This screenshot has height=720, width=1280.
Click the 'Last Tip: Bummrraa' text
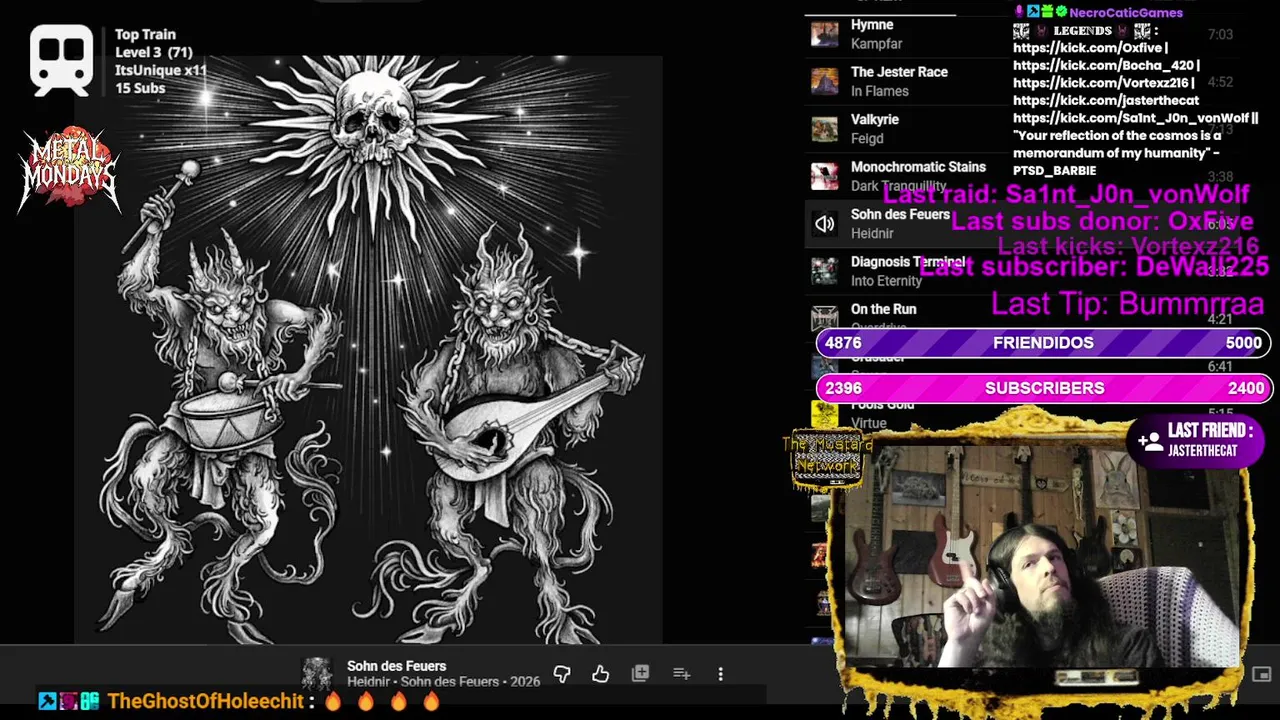pyautogui.click(x=1127, y=304)
